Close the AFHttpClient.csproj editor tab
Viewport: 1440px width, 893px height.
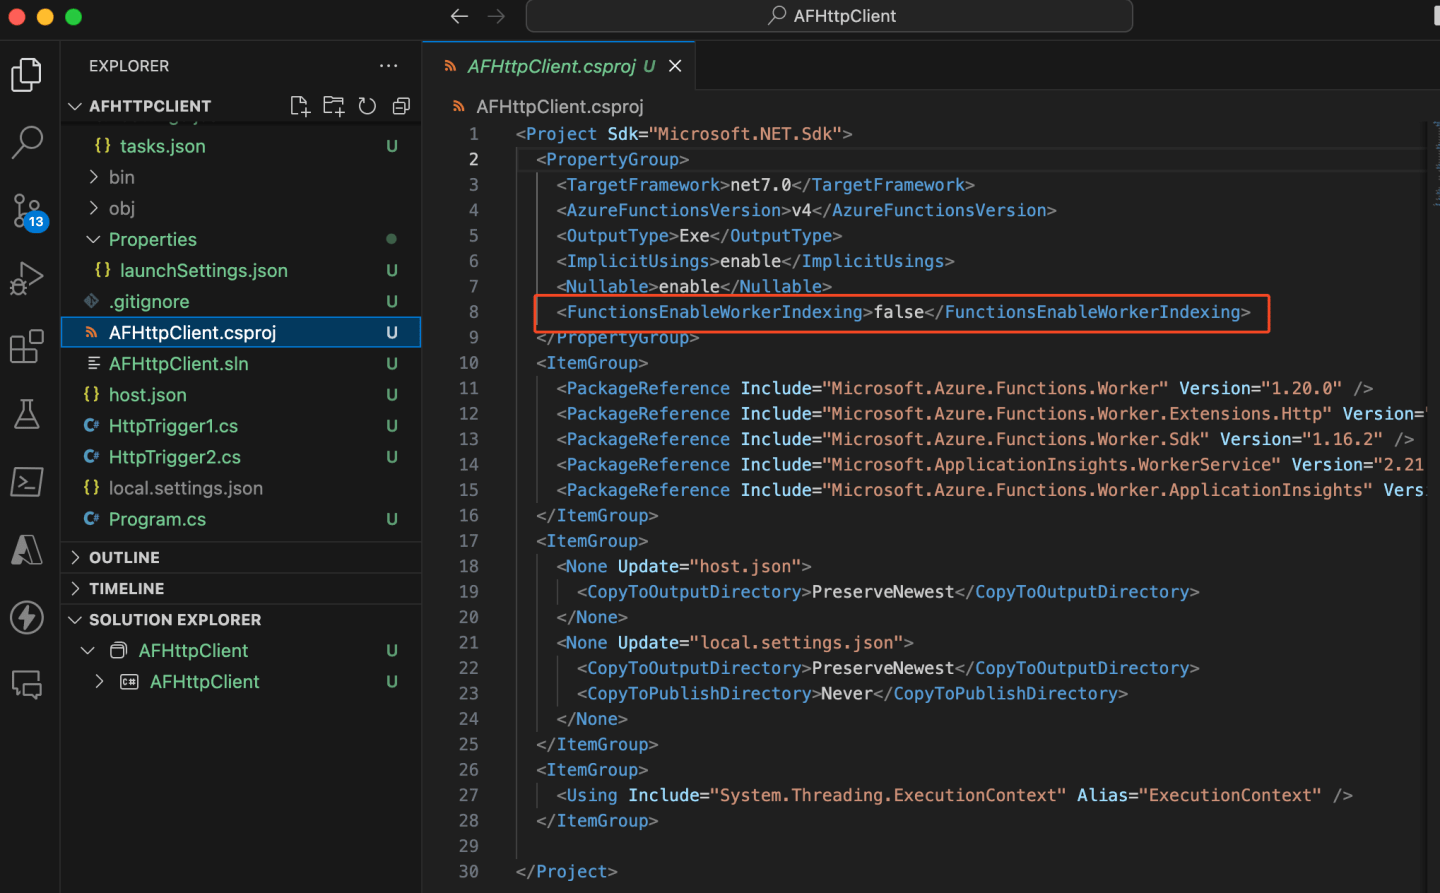675,66
